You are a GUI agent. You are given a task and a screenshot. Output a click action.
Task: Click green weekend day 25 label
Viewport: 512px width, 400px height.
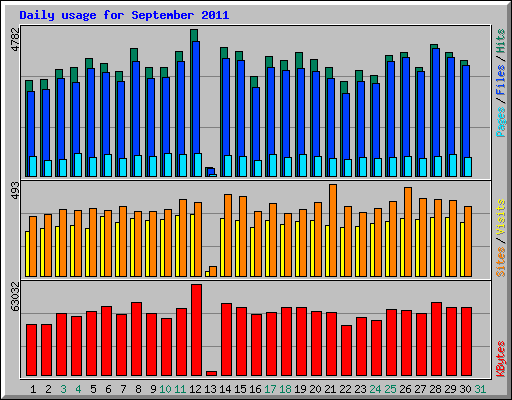click(390, 389)
